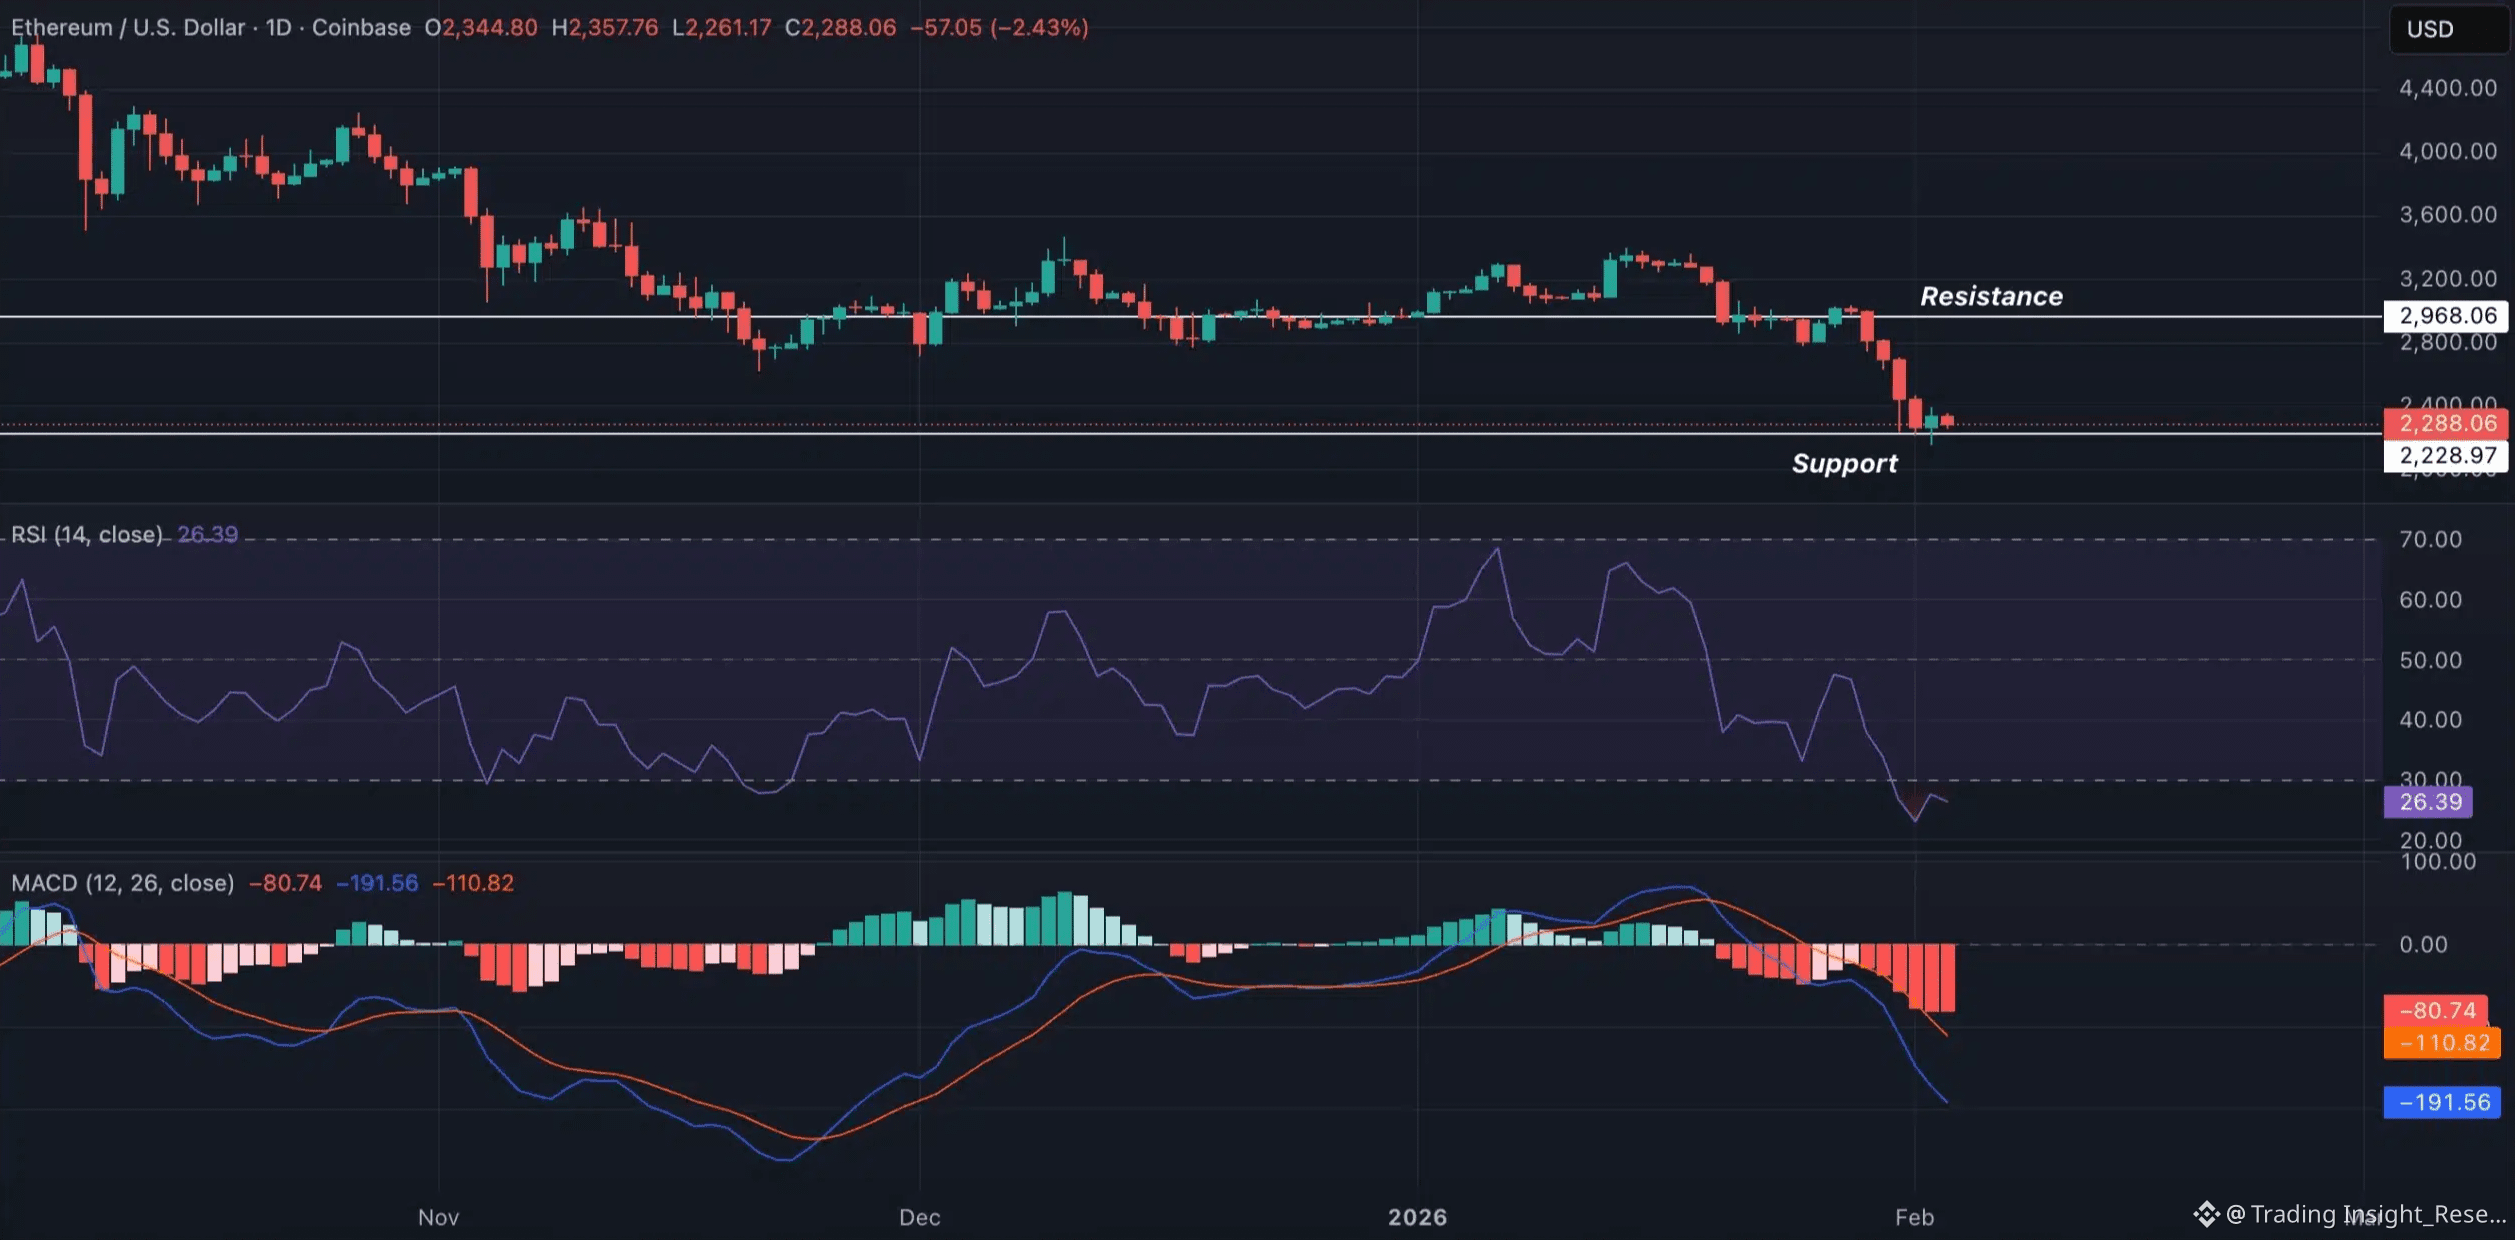Click the Binance logo watermark icon

(2205, 1214)
